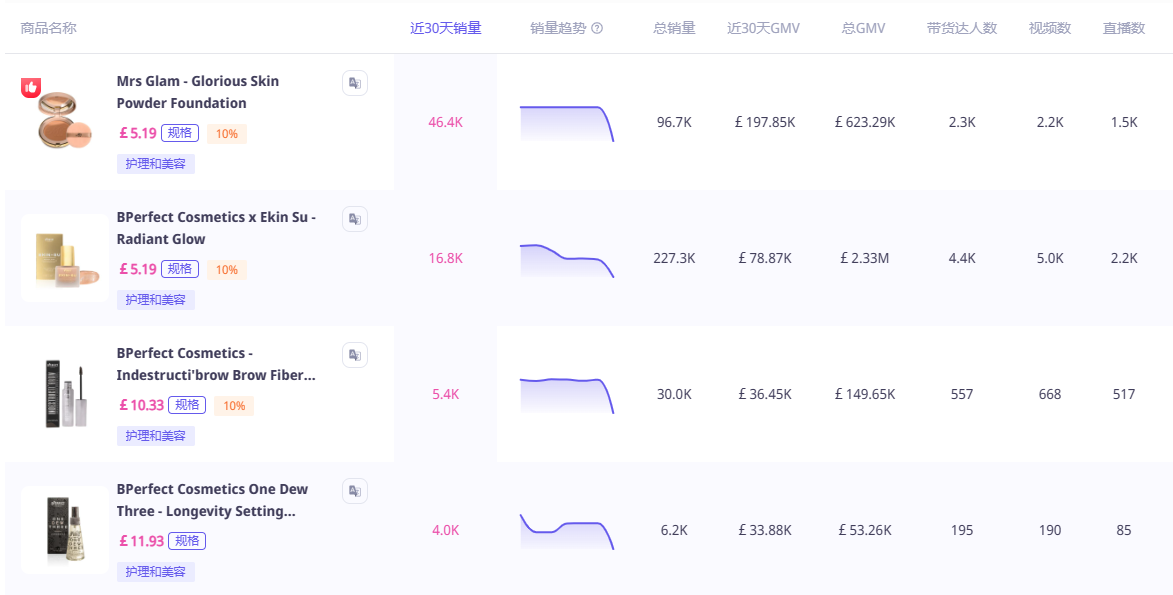Image resolution: width=1173 pixels, height=595 pixels.
Task: Click translate icon for One Dew Three Setting
Action: tap(354, 491)
